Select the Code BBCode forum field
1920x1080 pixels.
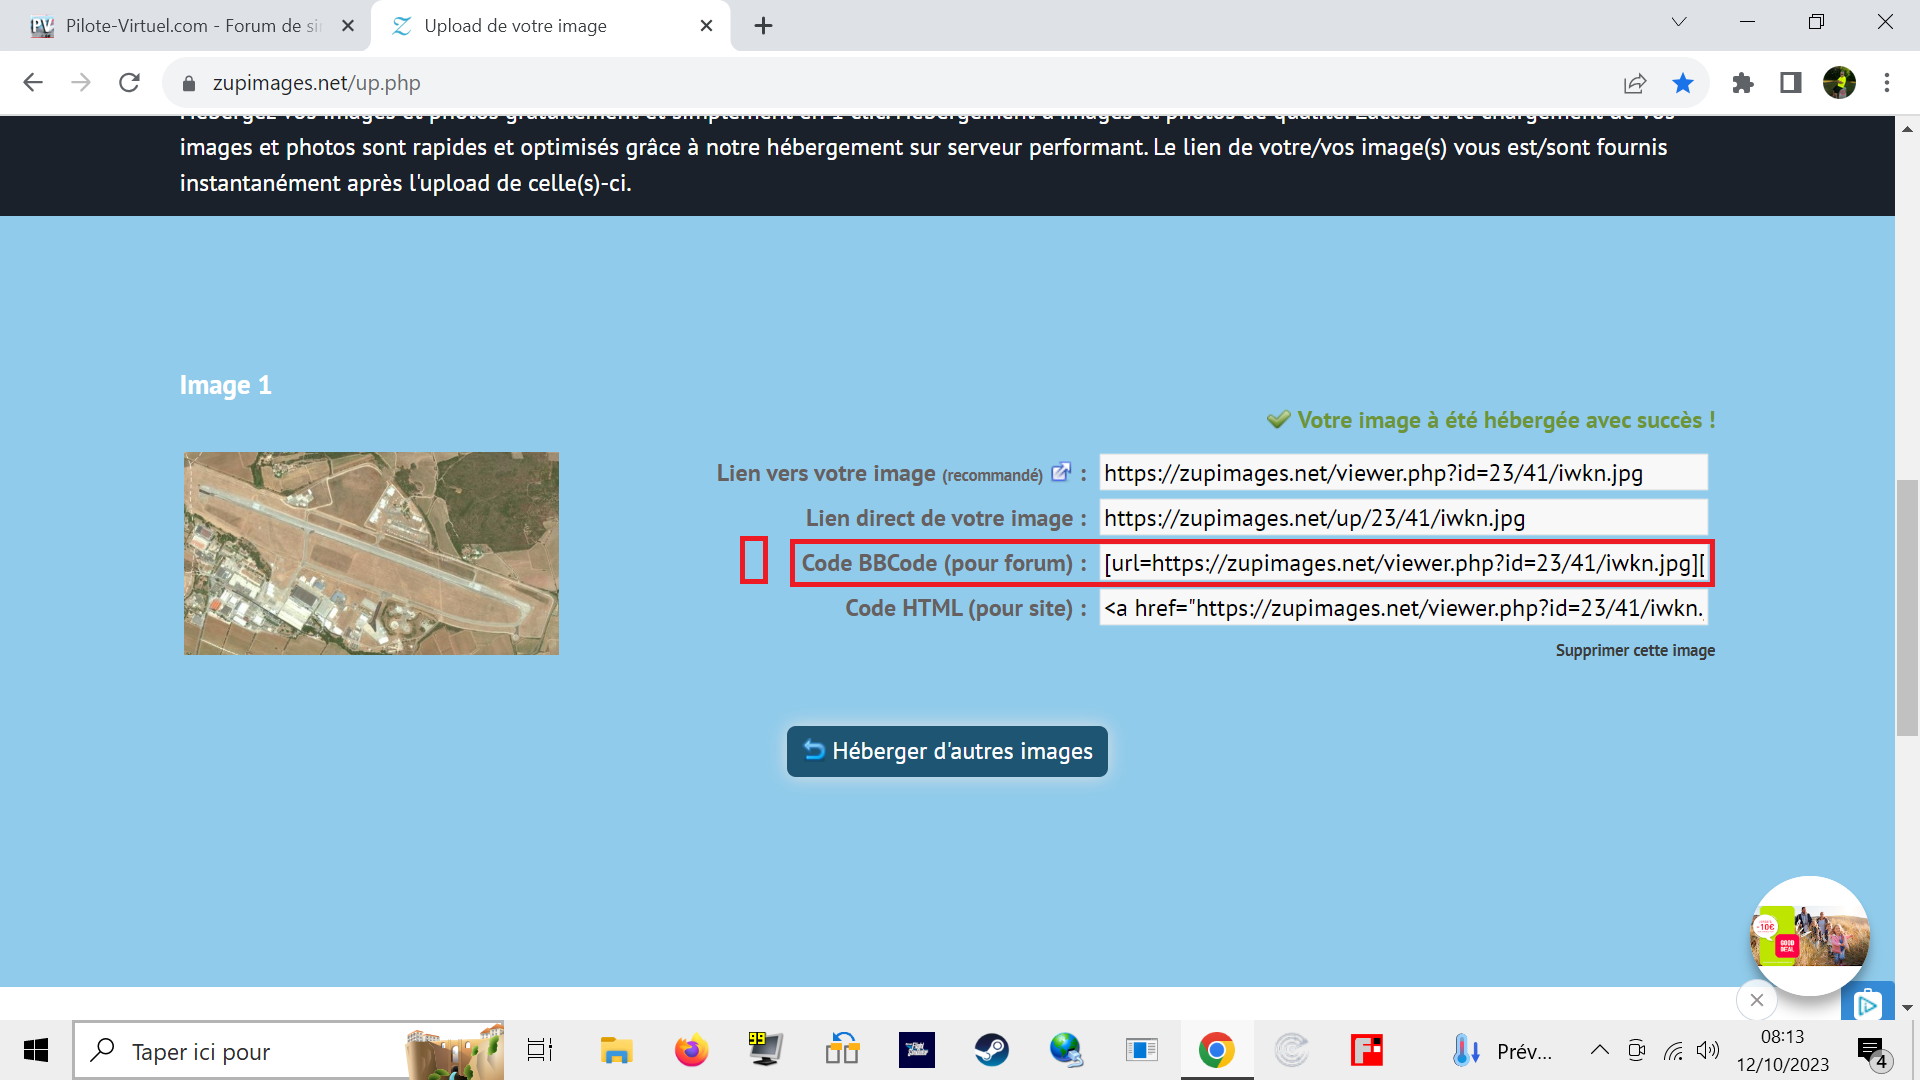point(1403,563)
